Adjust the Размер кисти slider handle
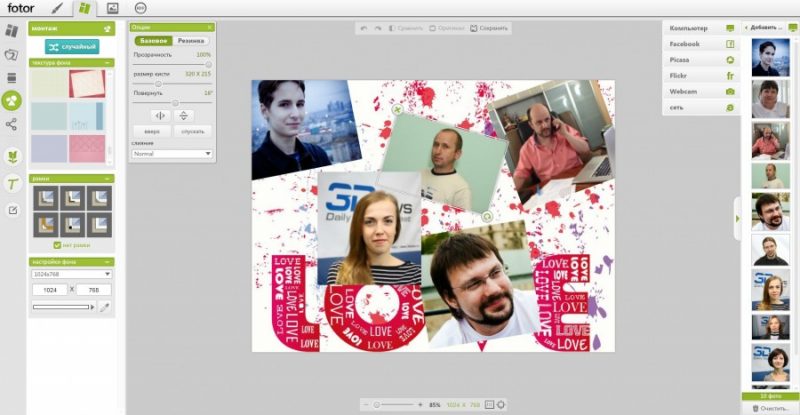The width and height of the screenshot is (800, 415). coord(158,84)
